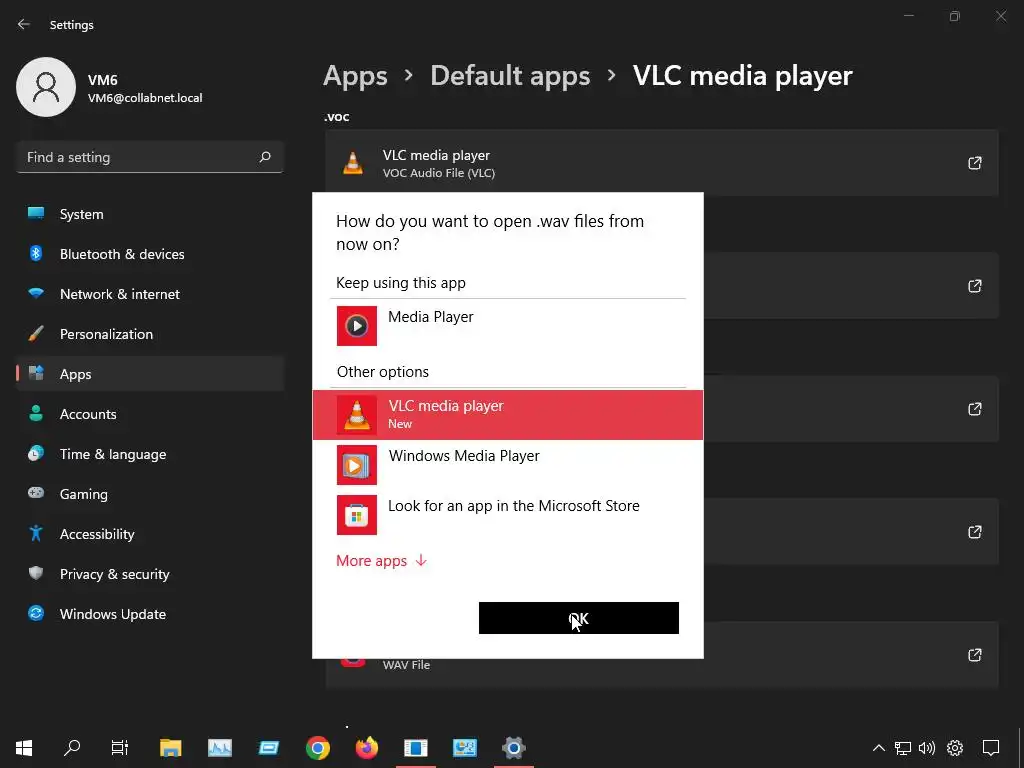Click the Apps breadcrumb link

[355, 76]
